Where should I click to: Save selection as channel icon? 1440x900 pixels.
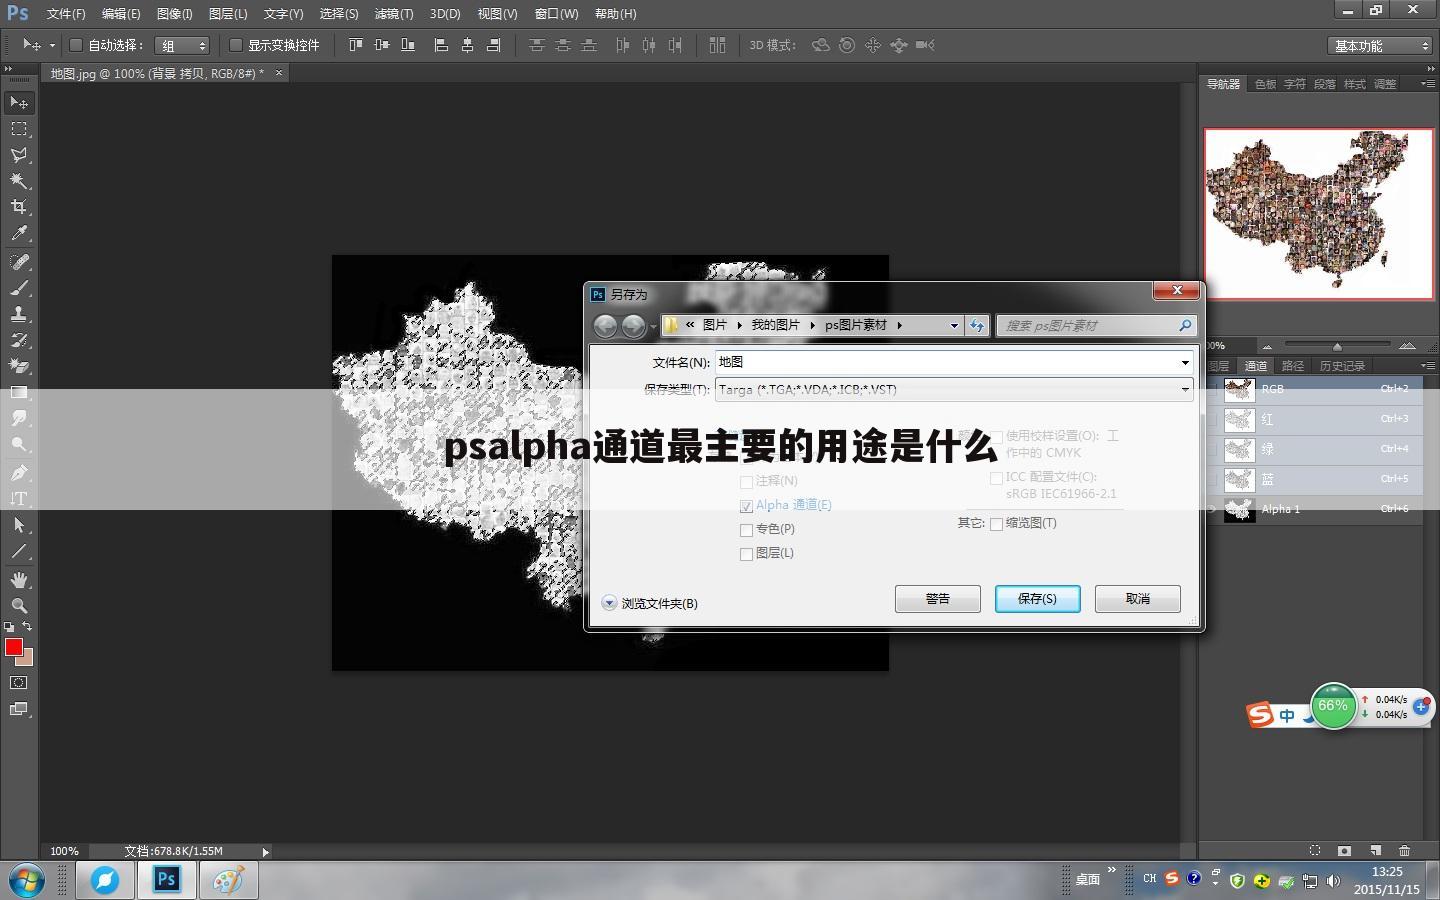tap(1345, 851)
